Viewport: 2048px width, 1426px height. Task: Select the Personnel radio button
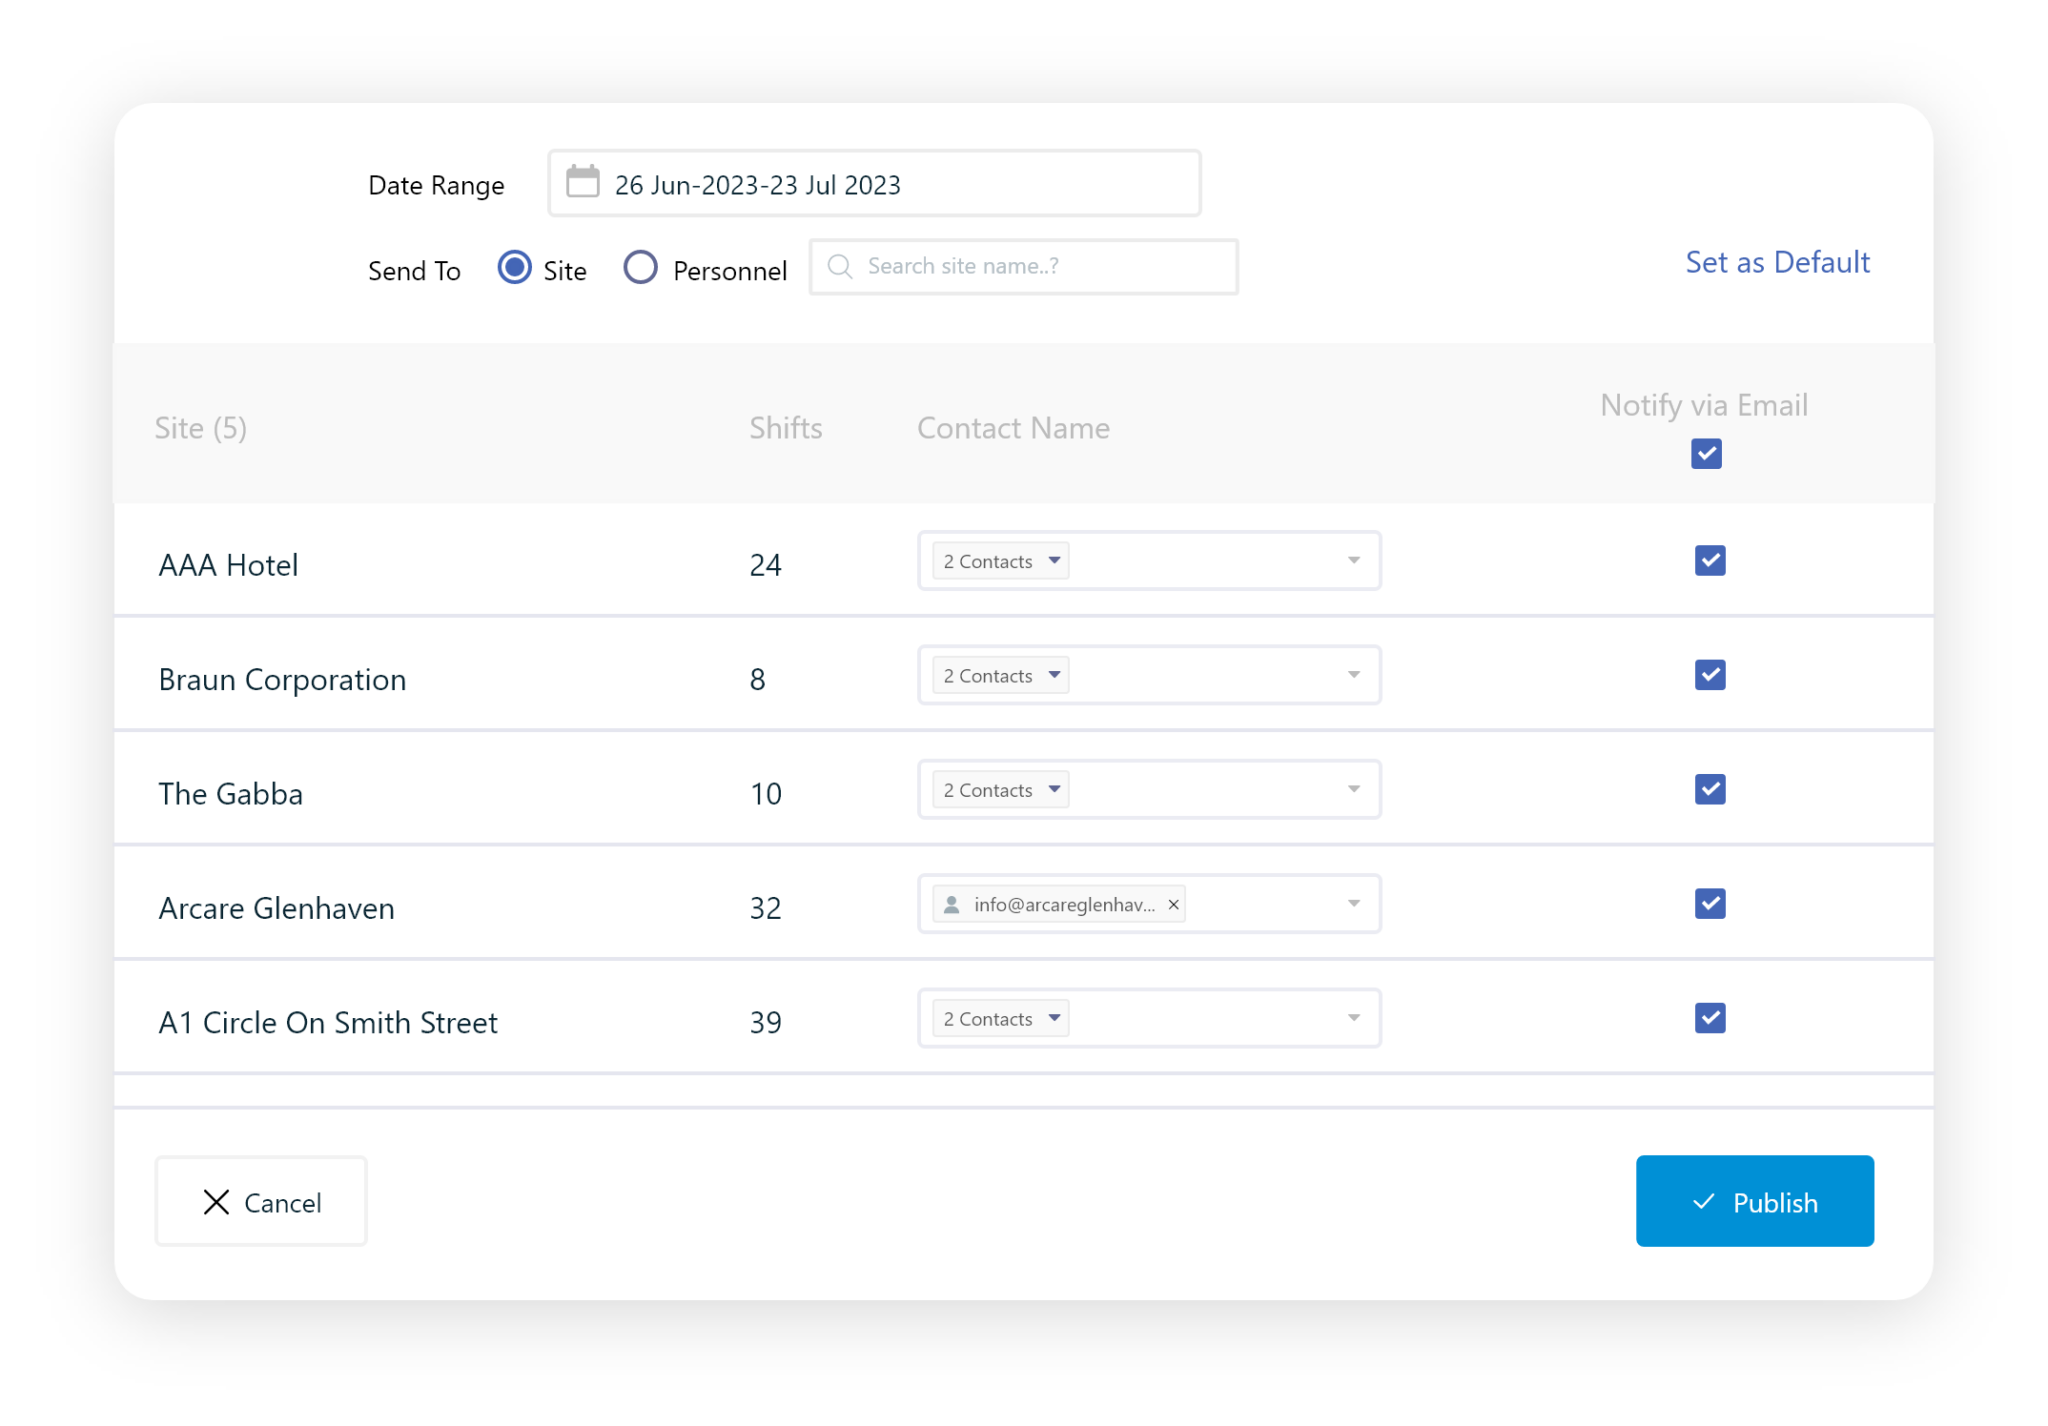(x=640, y=267)
